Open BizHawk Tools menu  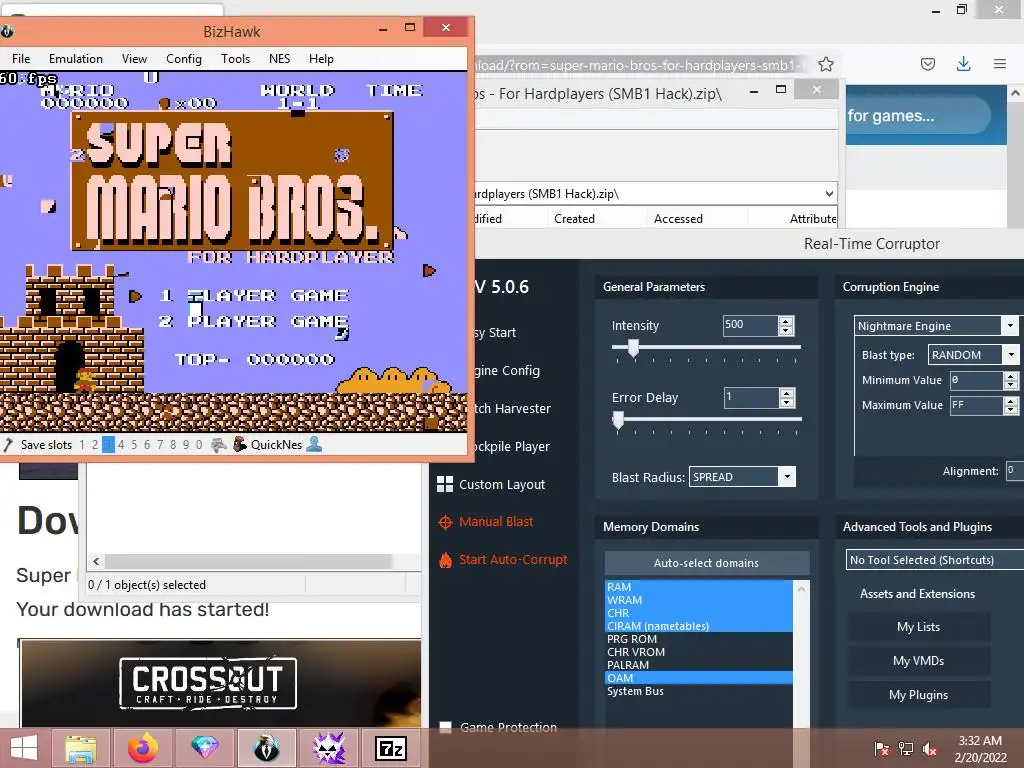pos(235,59)
